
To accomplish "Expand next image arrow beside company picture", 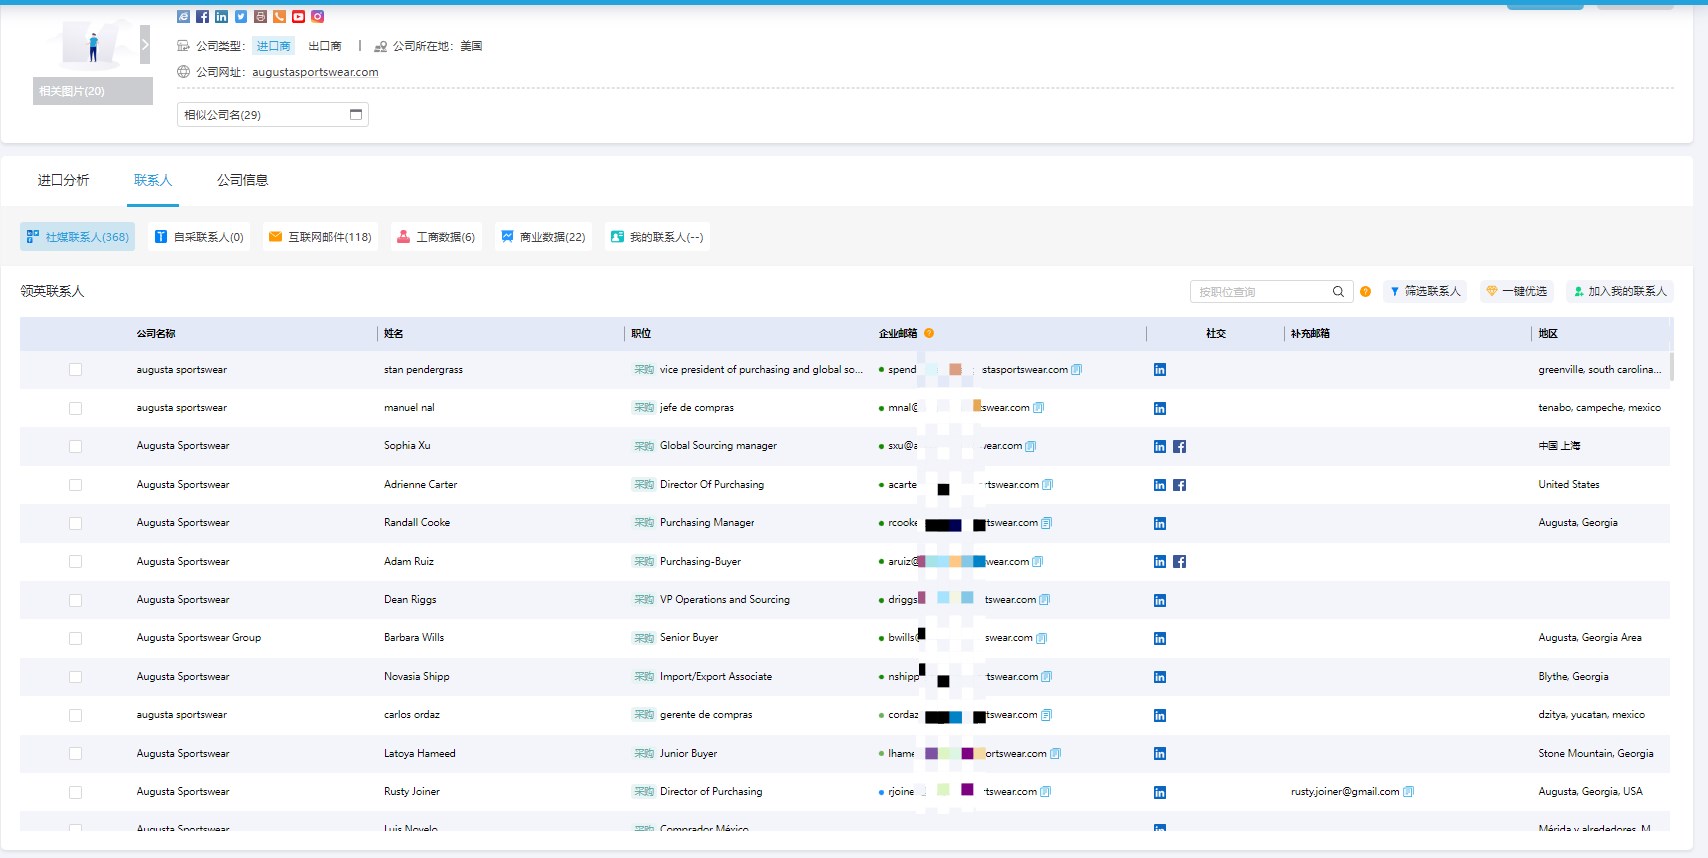I will tap(145, 45).
